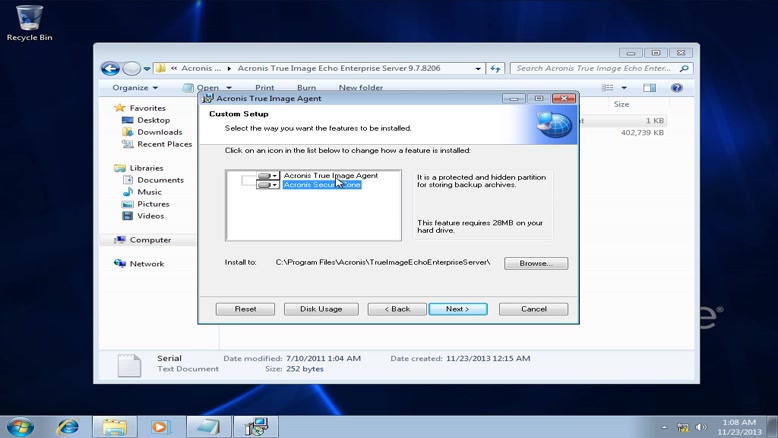Image resolution: width=778 pixels, height=438 pixels.
Task: Open Recent Places in the navigation pane
Action: (x=164, y=144)
